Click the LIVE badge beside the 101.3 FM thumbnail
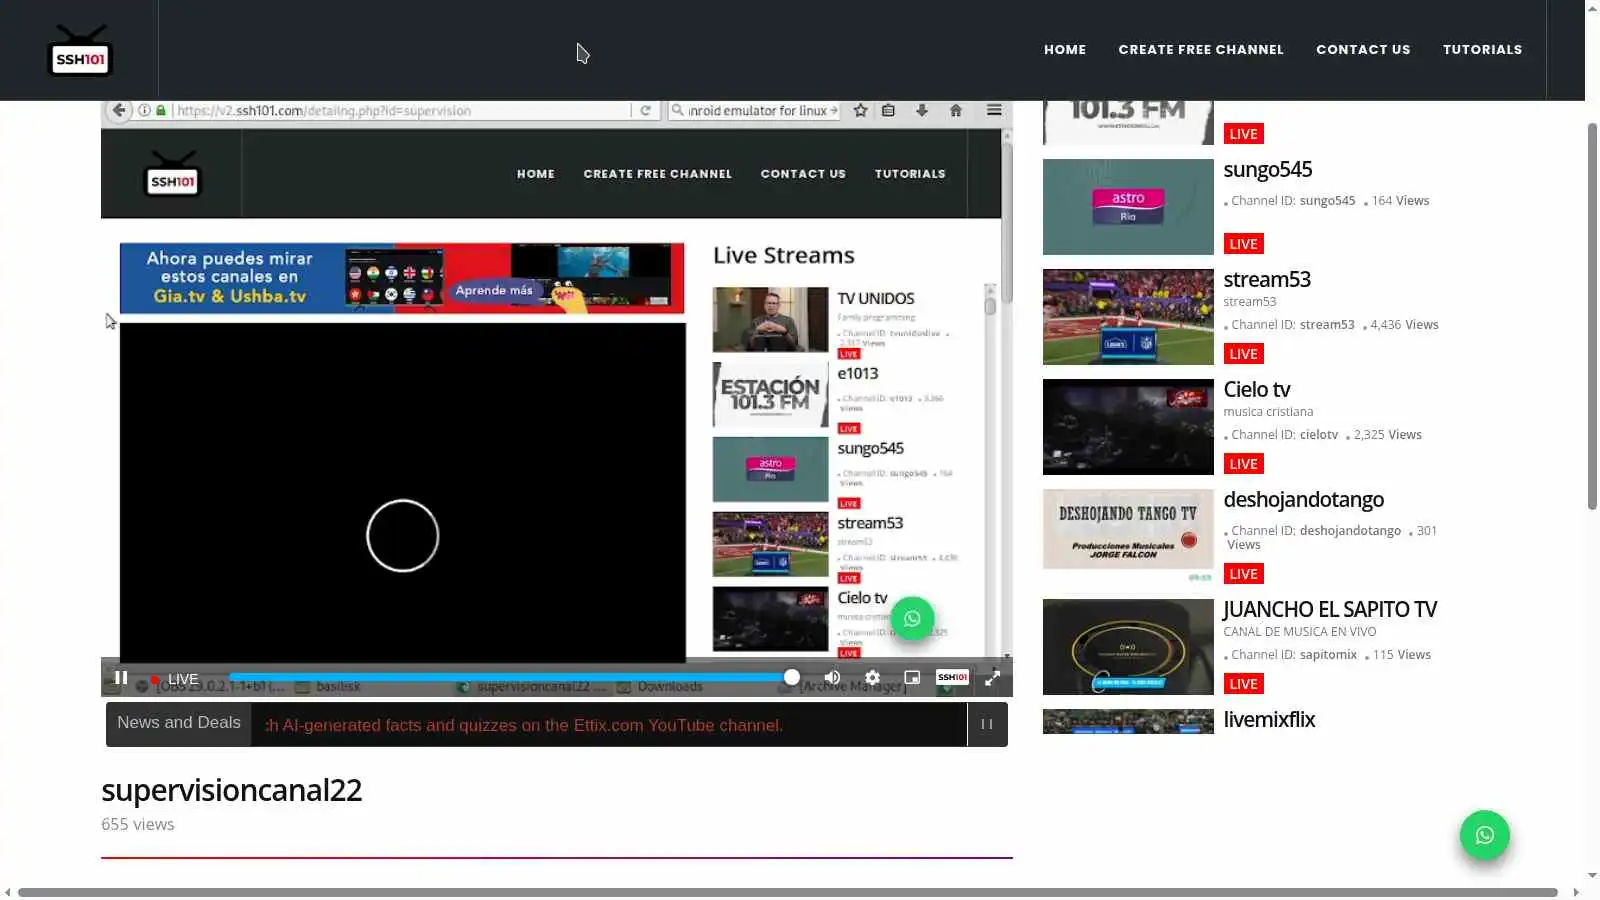 tap(1243, 134)
